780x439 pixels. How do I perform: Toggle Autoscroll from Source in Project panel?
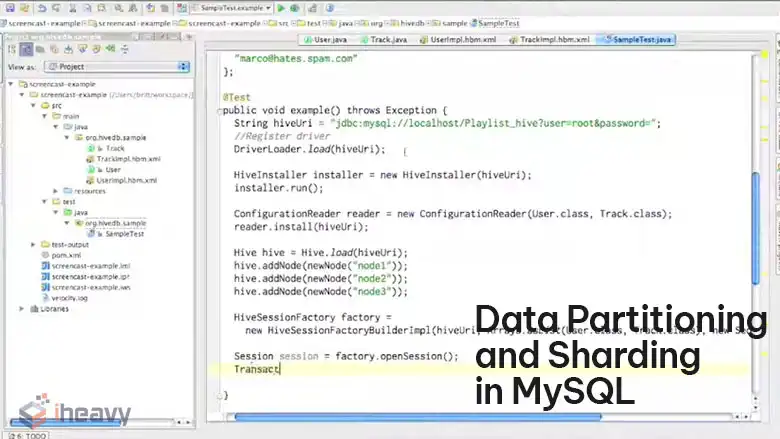[x=96, y=49]
